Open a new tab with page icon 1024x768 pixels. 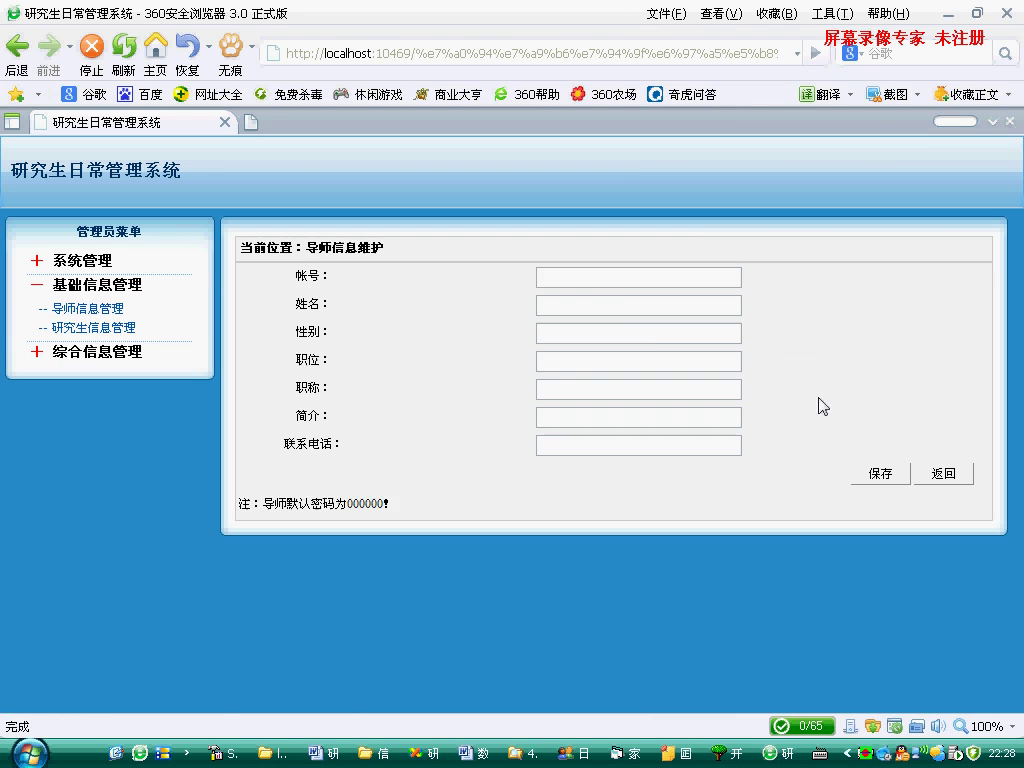pos(251,122)
